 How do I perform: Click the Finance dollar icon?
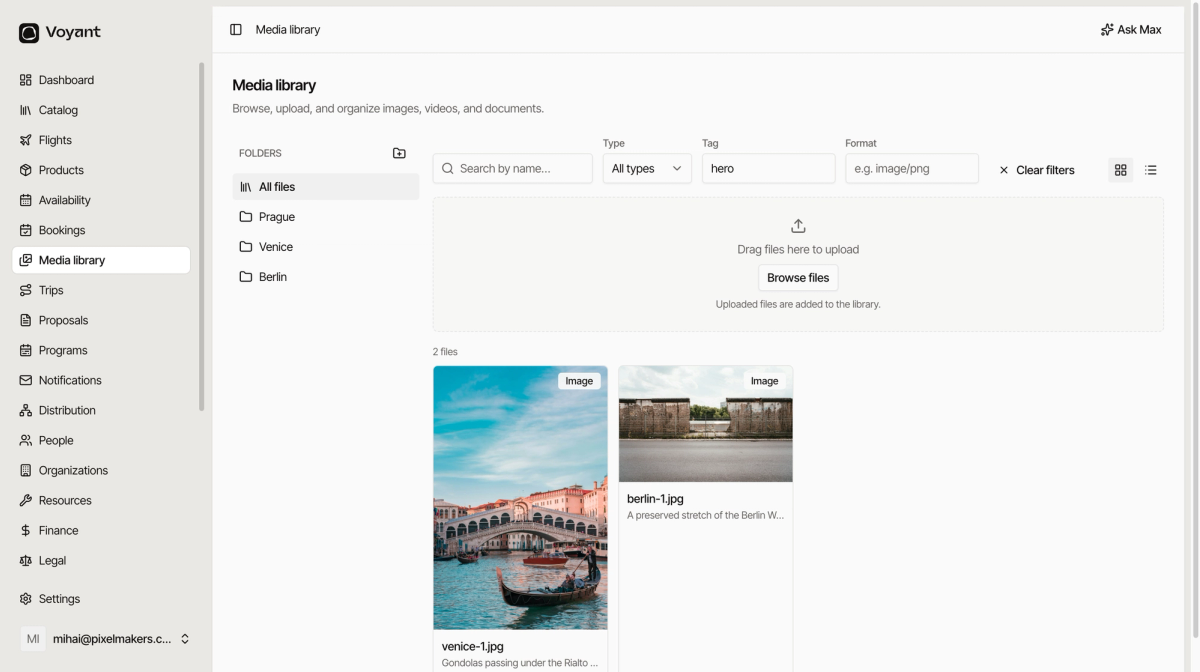[26, 530]
